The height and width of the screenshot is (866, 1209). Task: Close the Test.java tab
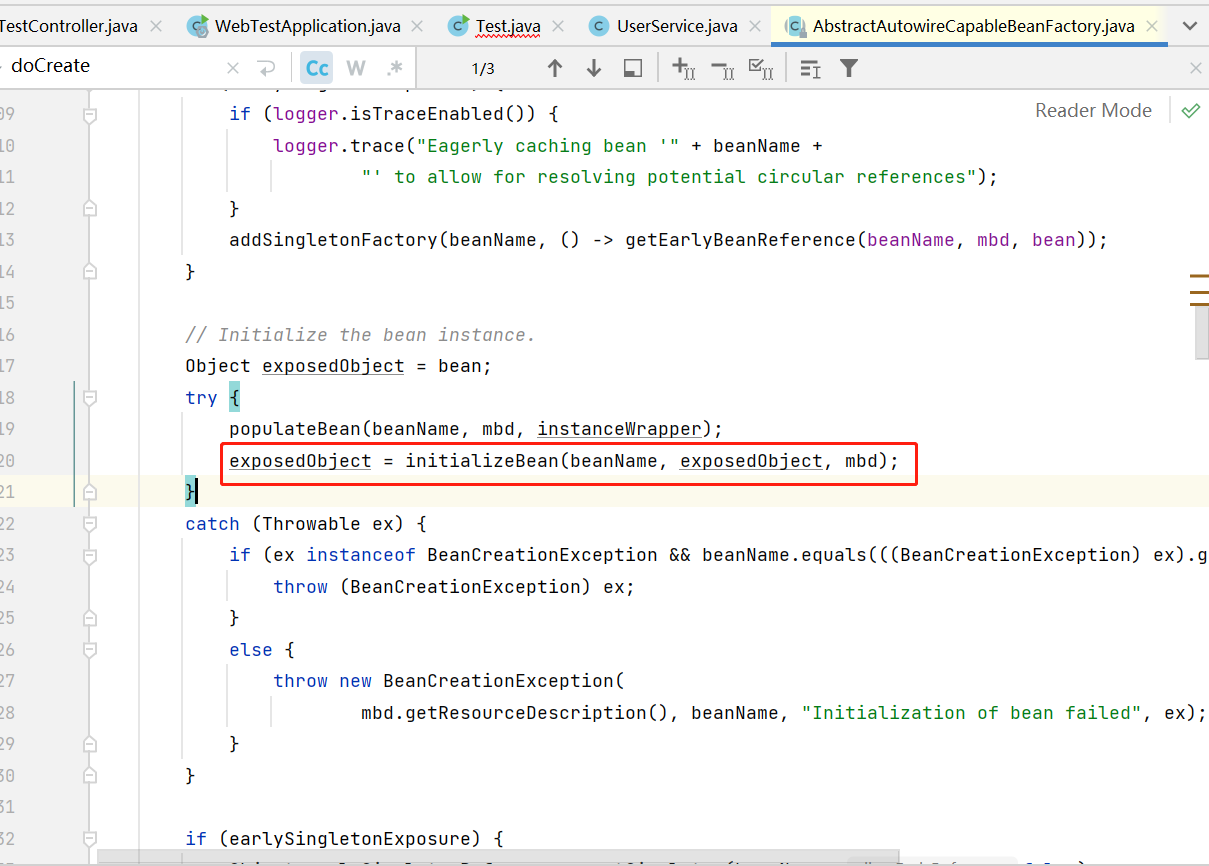click(x=558, y=26)
